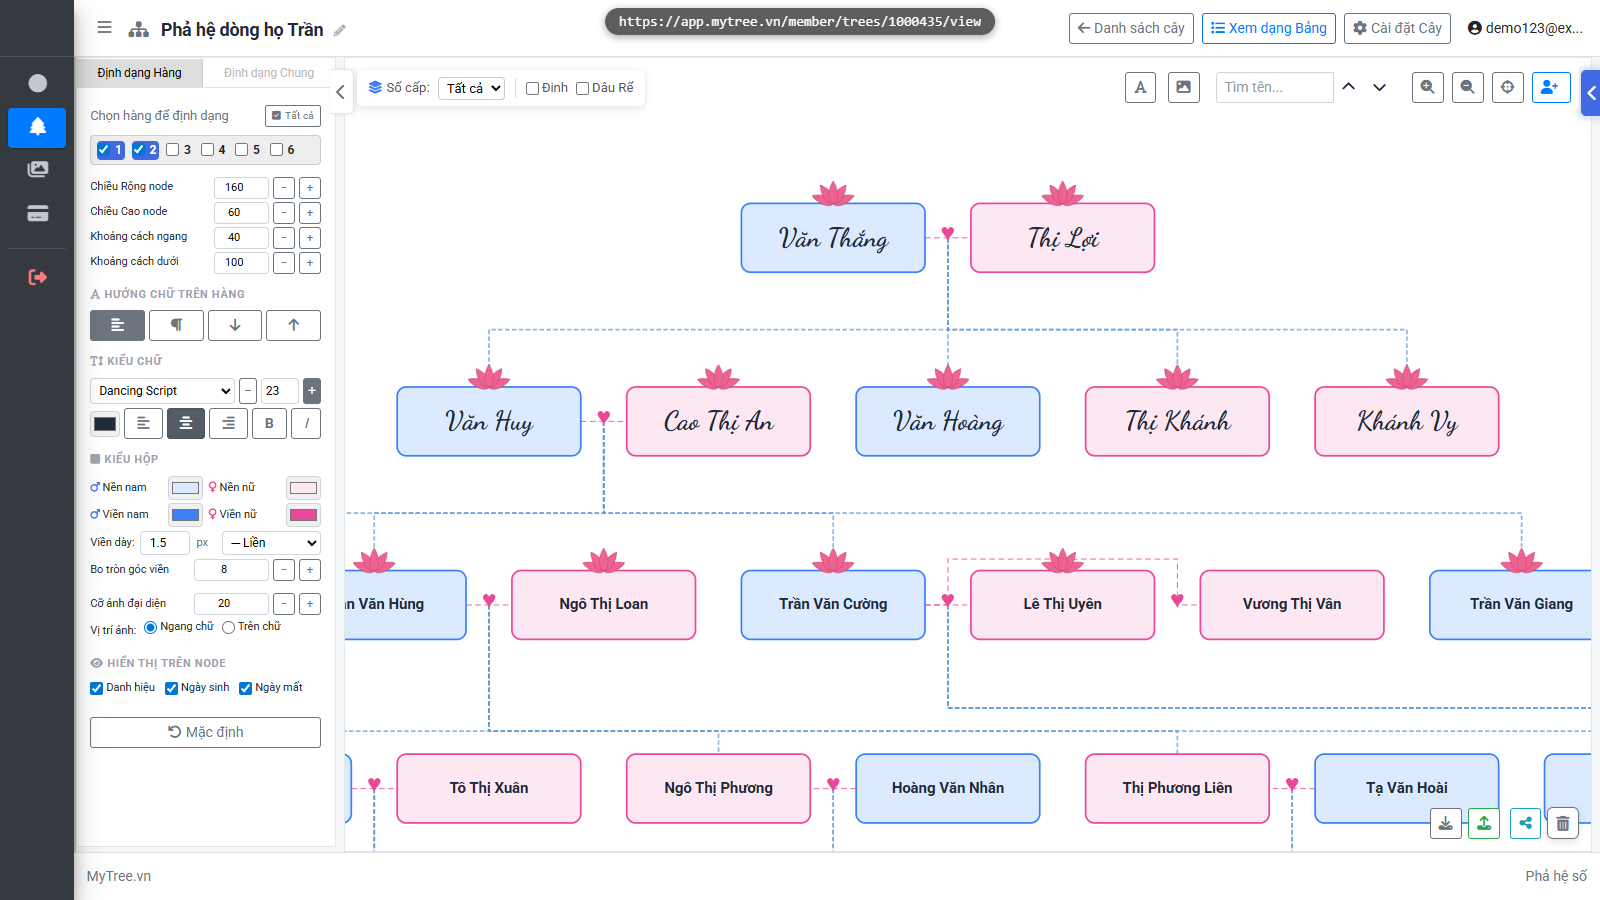The height and width of the screenshot is (900, 1600).
Task: Open the border style 'Liền' dropdown
Action: (271, 543)
